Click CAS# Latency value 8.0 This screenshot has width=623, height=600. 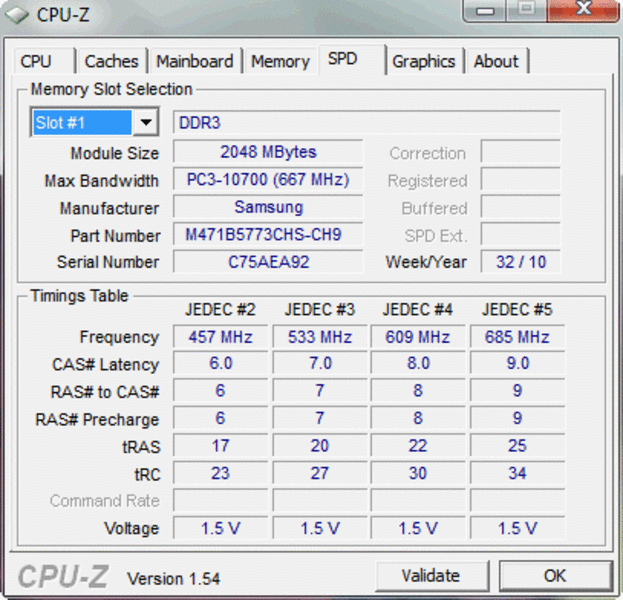[x=418, y=363]
